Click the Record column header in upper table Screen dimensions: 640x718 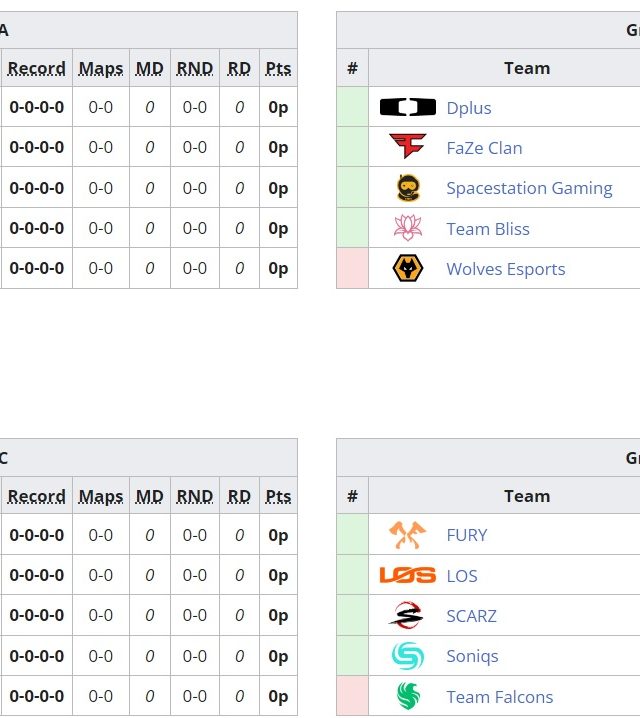pos(36,68)
